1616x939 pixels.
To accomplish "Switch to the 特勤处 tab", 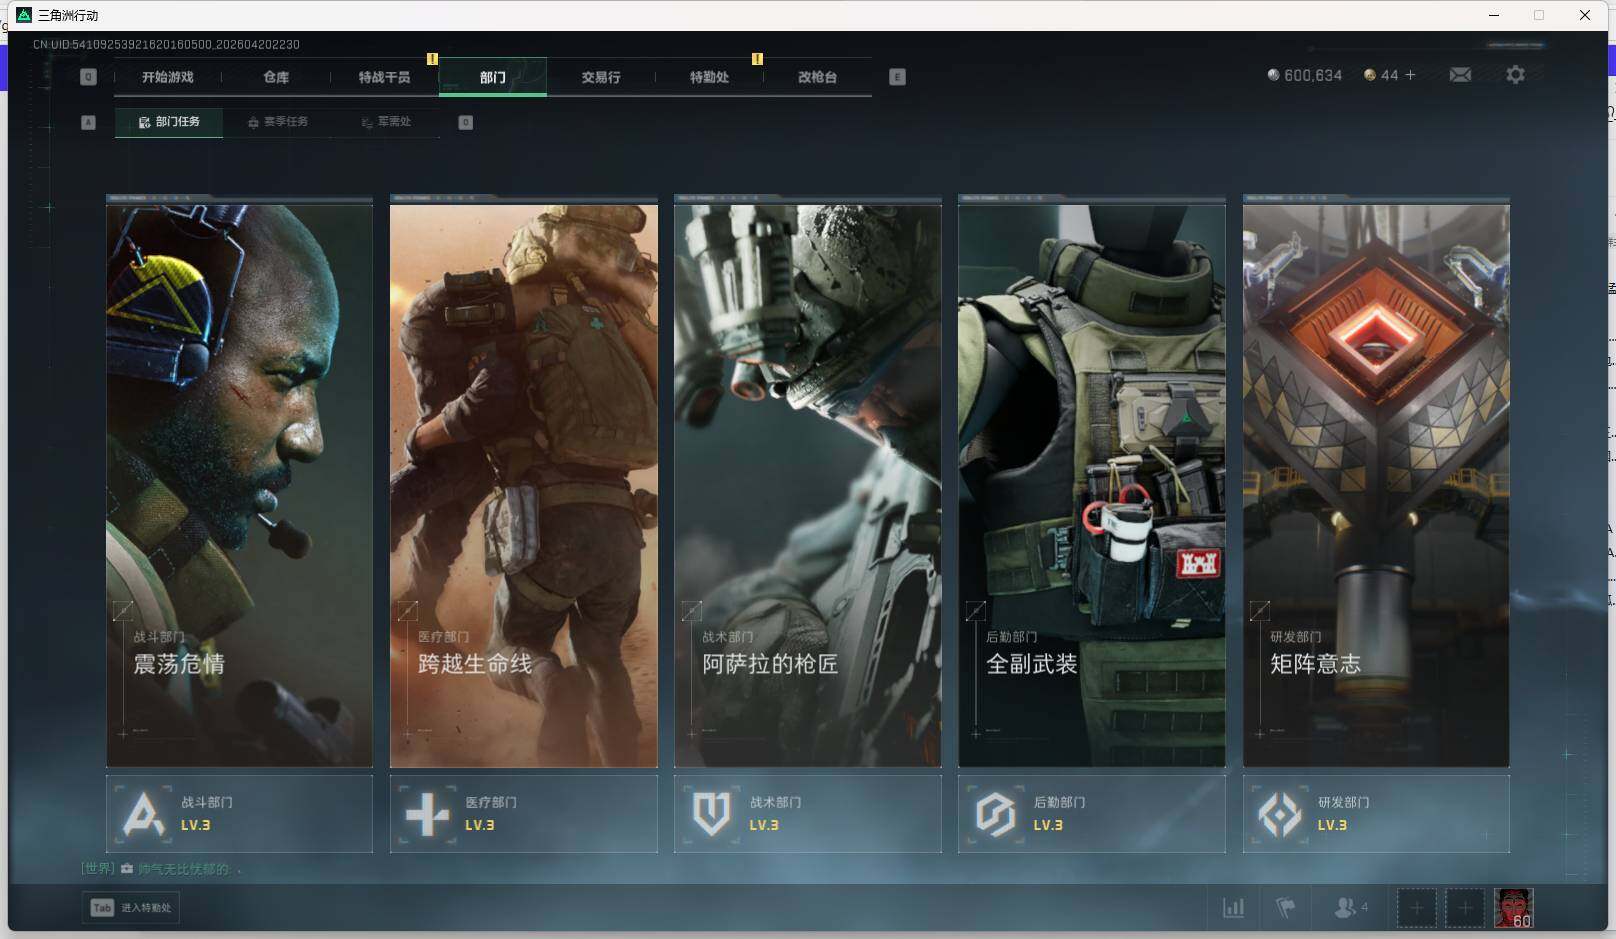I will point(709,77).
